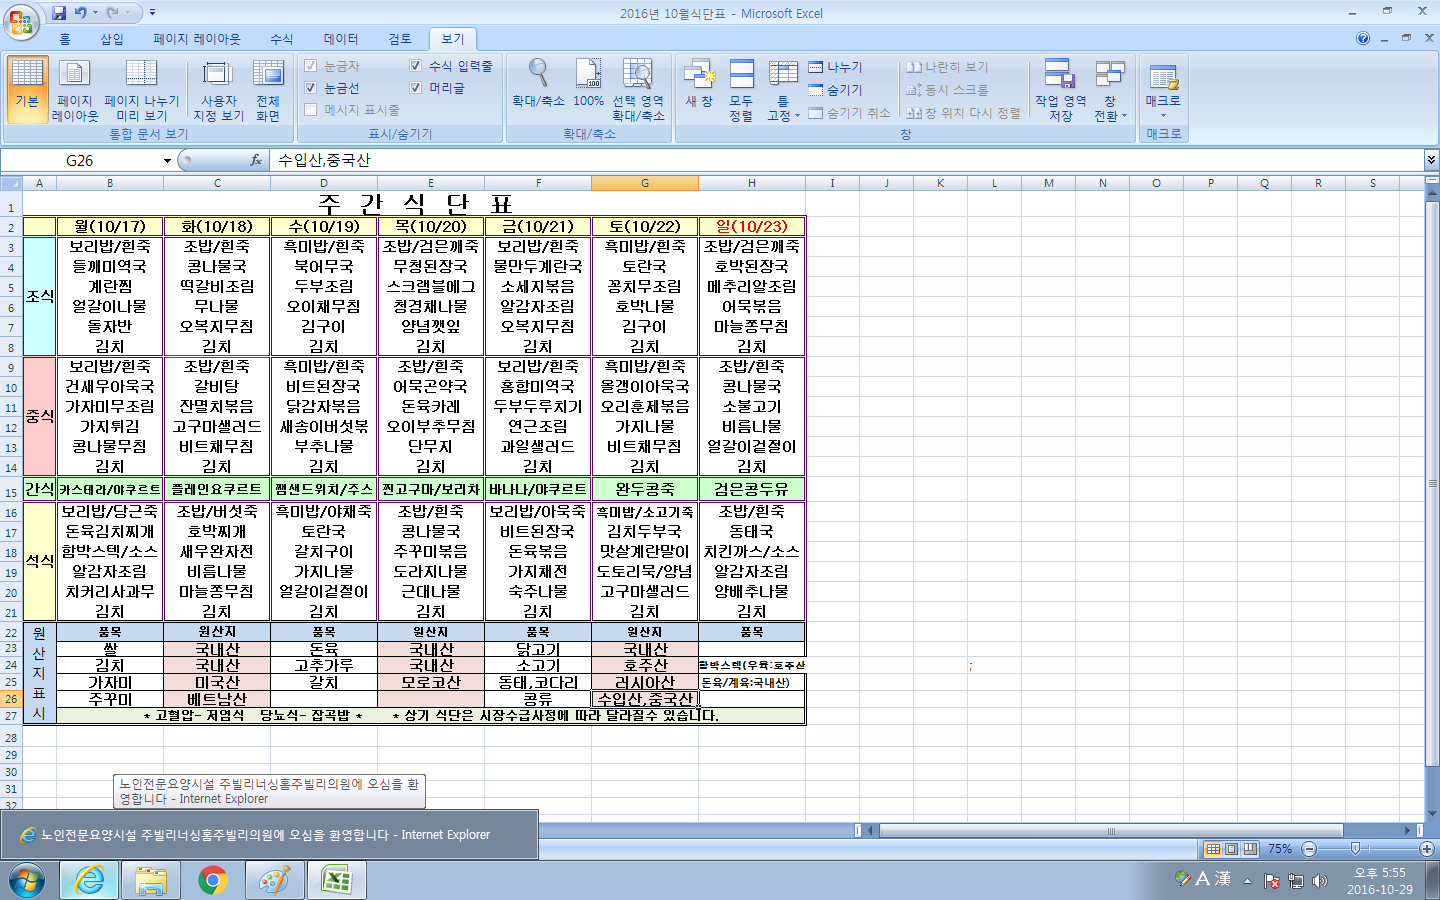Image resolution: width=1440 pixels, height=900 pixels.
Task: Open the Insert ribbon tab
Action: (x=111, y=39)
